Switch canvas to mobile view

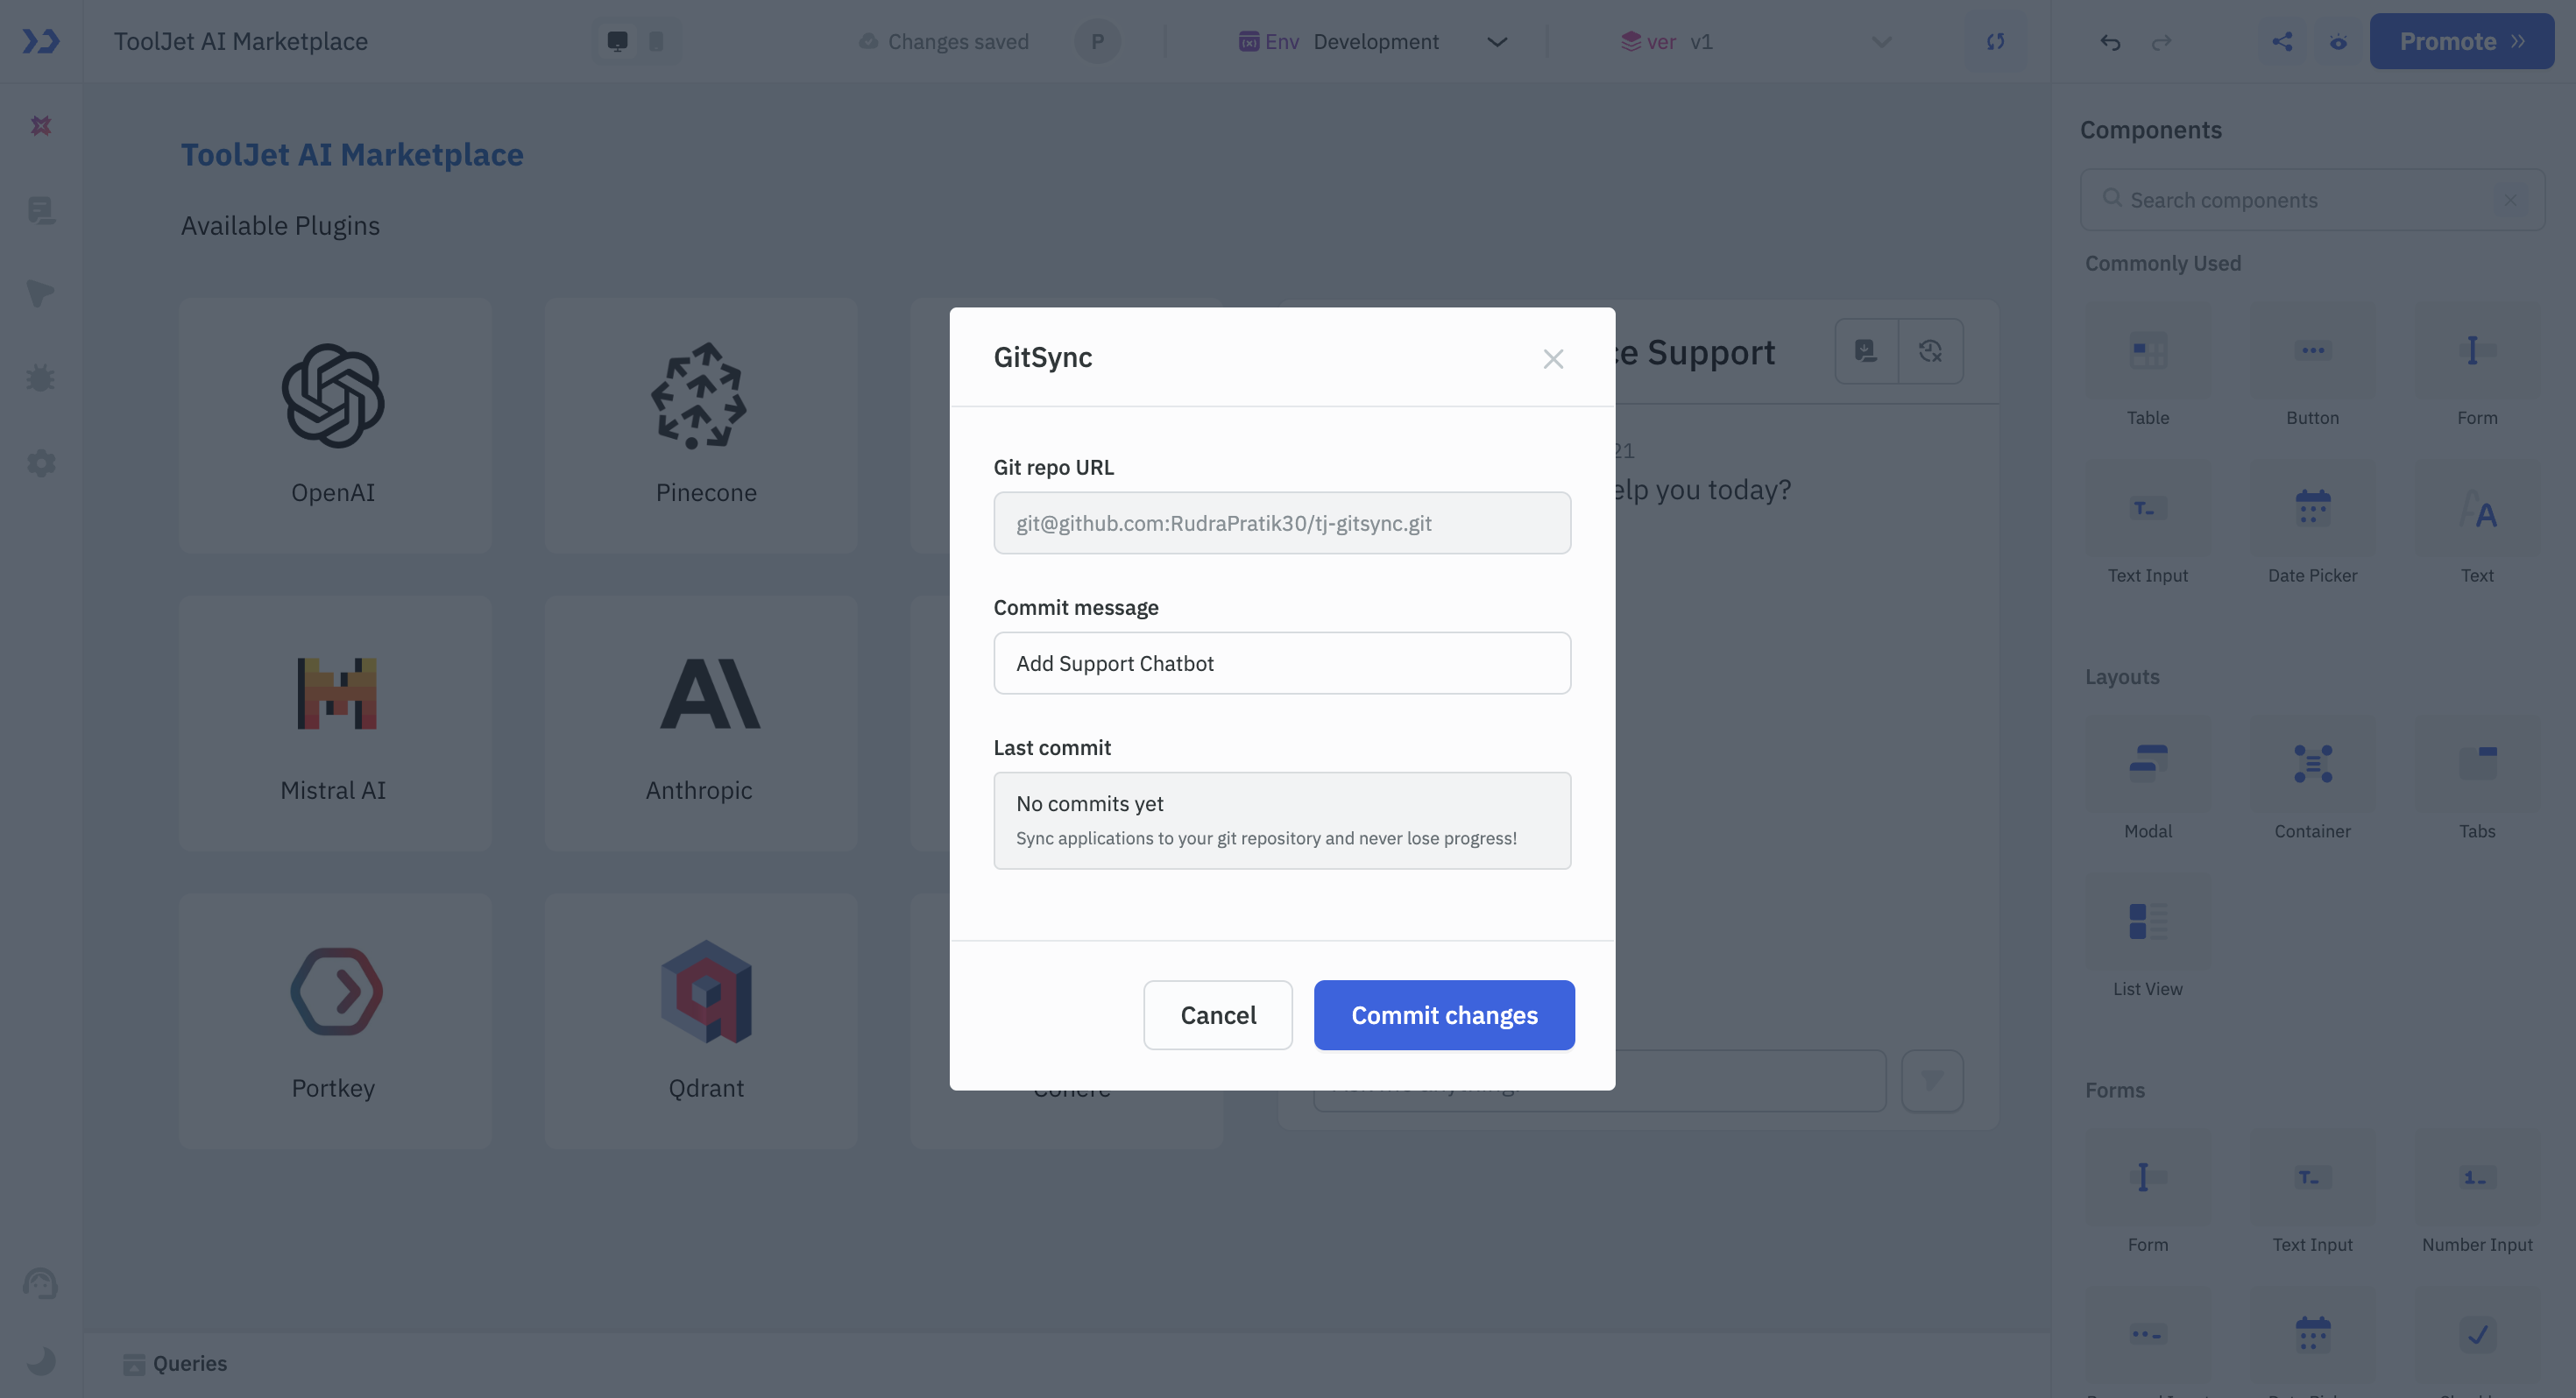point(655,41)
